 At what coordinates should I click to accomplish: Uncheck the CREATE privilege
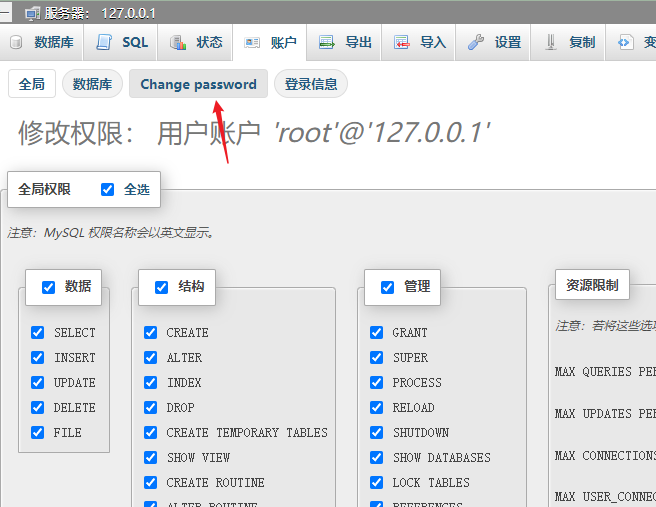coord(151,333)
